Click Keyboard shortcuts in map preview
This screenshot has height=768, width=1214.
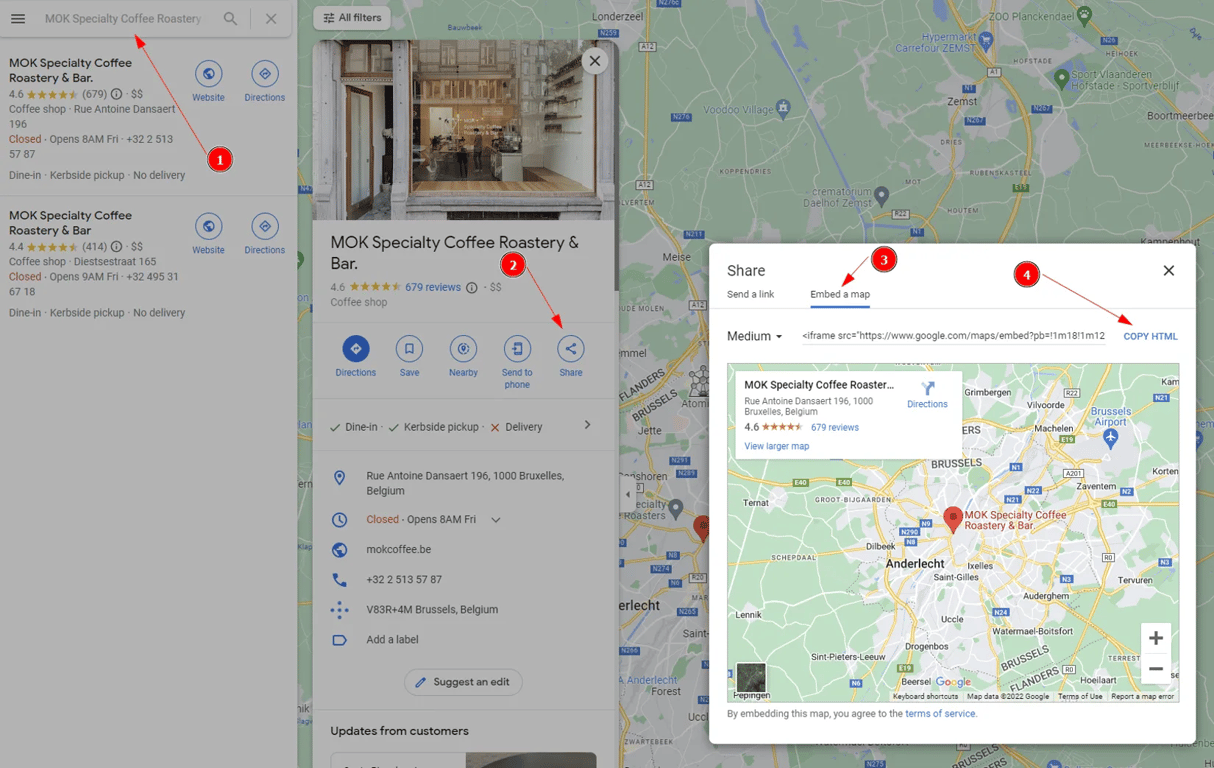point(925,696)
